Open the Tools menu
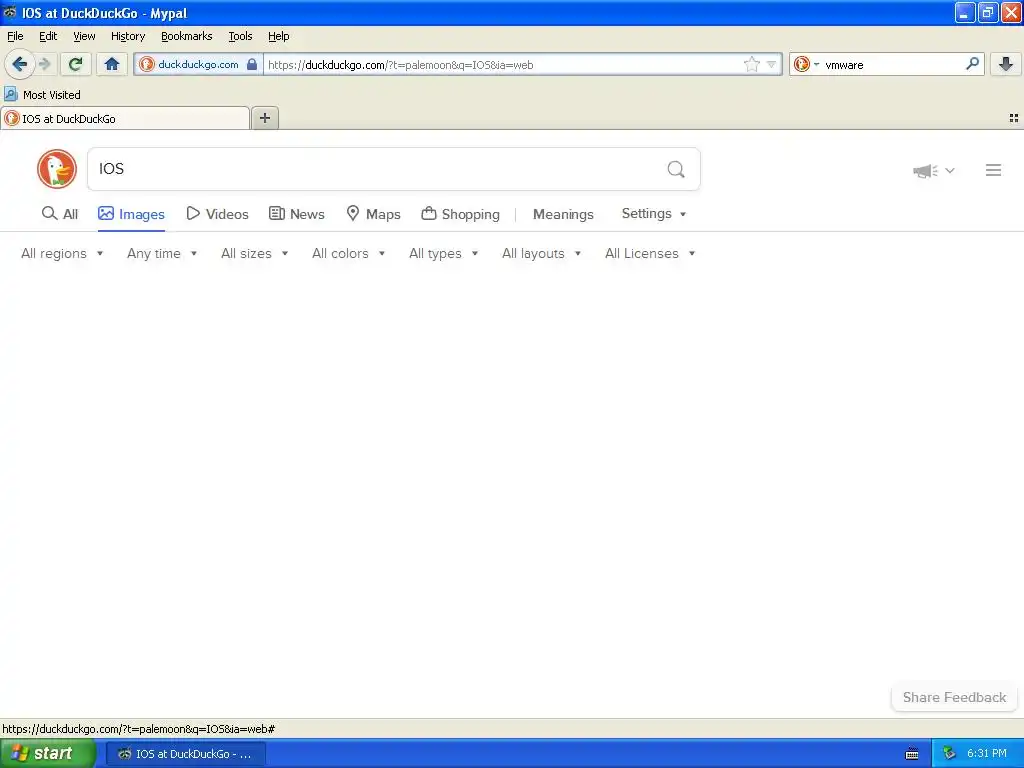 (x=240, y=36)
